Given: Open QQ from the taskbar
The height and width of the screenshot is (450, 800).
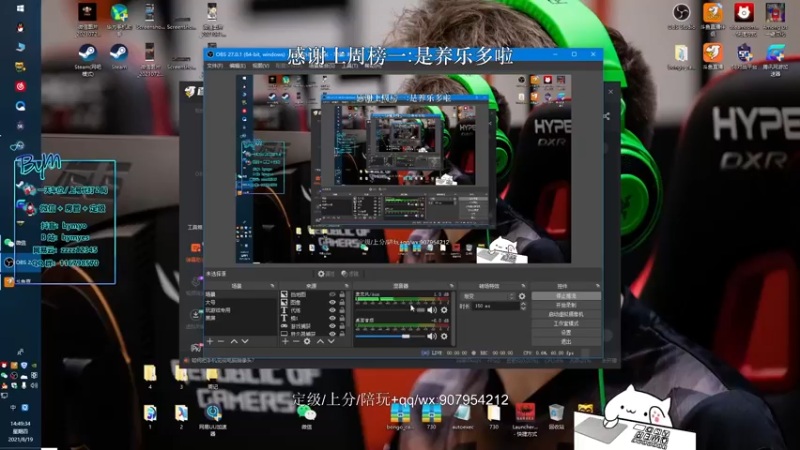Looking at the screenshot, I should (x=20, y=28).
